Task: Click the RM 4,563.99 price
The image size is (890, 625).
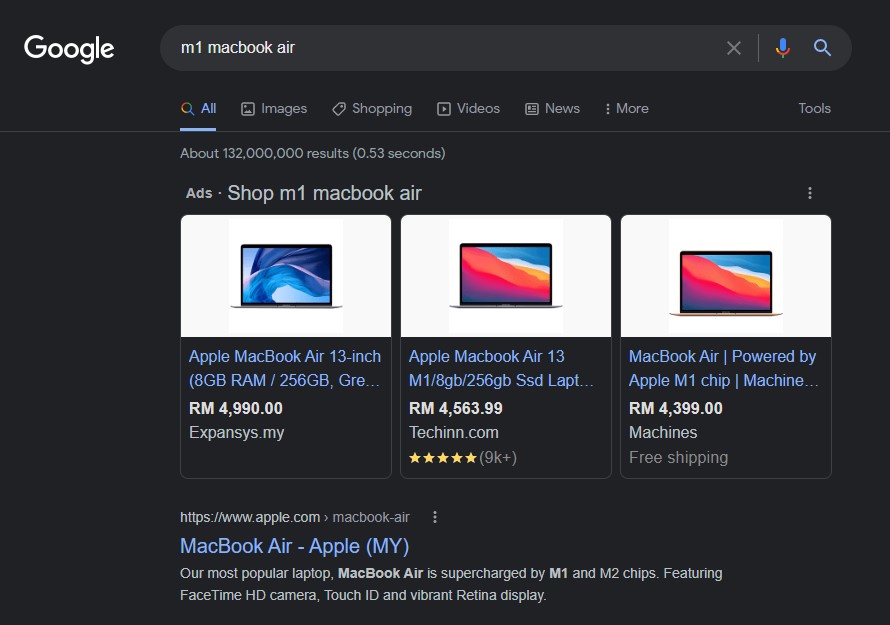Action: (x=456, y=408)
